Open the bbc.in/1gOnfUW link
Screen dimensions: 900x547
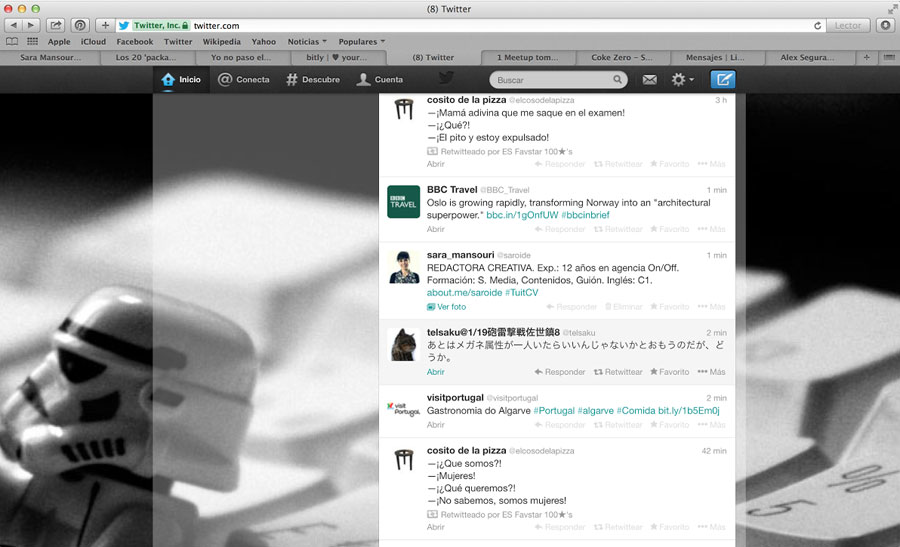(x=522, y=215)
